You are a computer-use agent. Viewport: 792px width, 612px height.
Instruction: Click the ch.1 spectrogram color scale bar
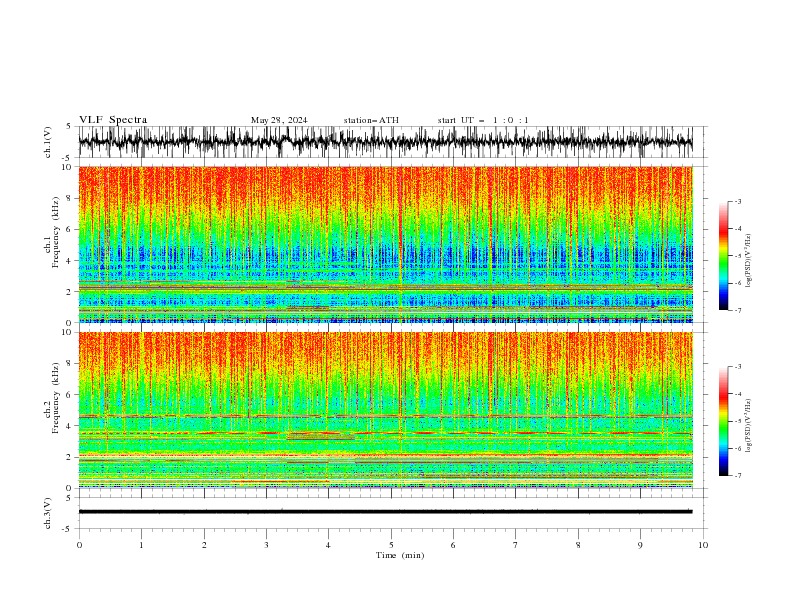(x=723, y=256)
